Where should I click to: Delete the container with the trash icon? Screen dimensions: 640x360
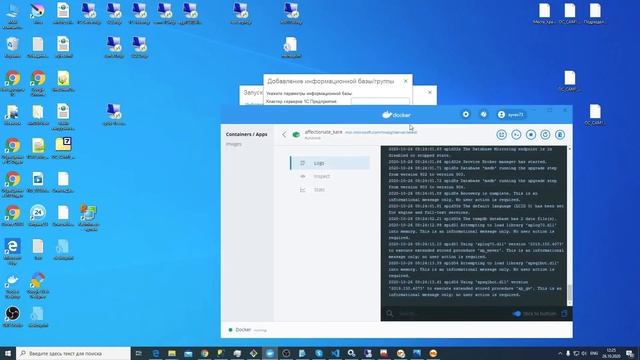pyautogui.click(x=560, y=135)
